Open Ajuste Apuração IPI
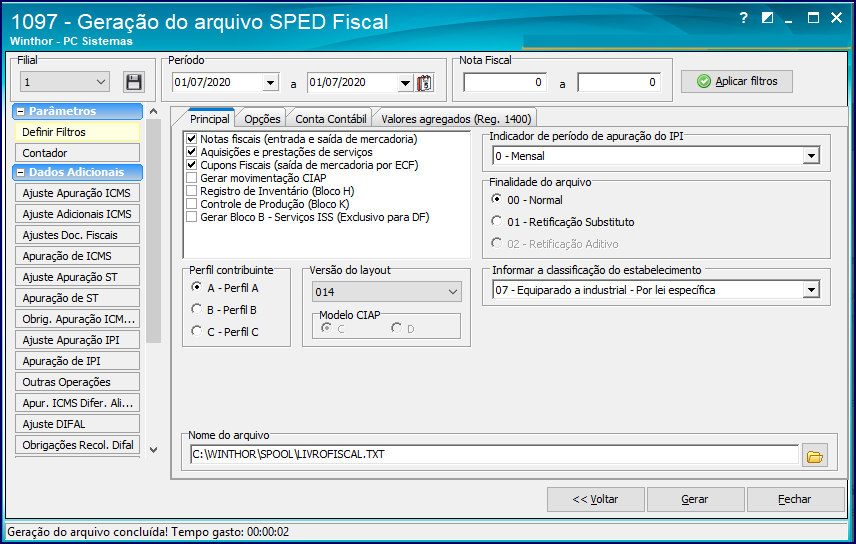 [x=77, y=340]
